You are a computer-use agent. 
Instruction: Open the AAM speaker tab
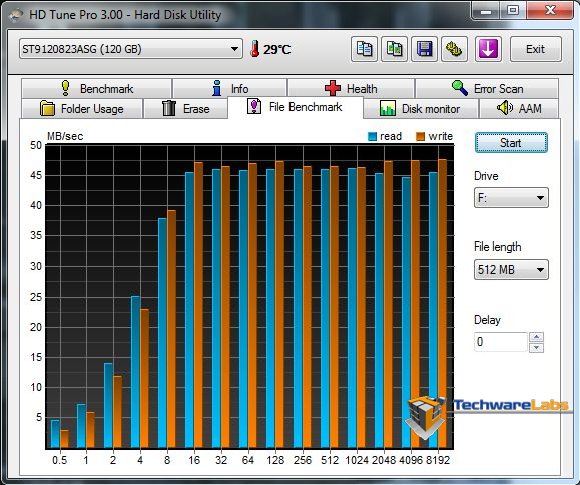(520, 109)
